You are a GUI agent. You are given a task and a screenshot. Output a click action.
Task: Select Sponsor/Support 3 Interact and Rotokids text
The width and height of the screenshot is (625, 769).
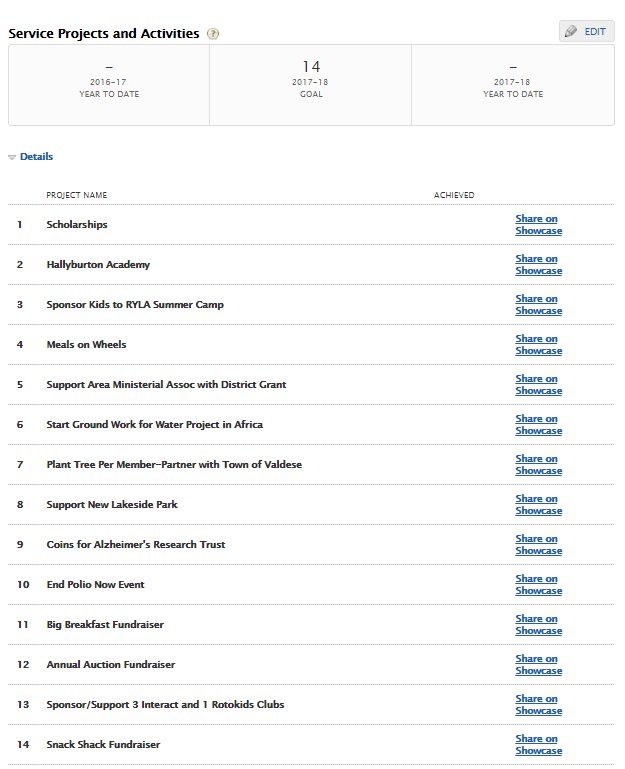tap(165, 704)
